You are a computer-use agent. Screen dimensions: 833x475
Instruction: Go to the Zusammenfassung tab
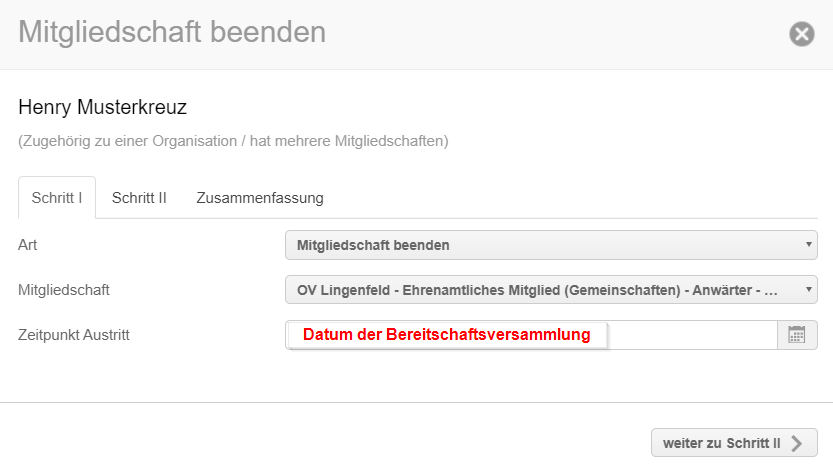pos(260,198)
